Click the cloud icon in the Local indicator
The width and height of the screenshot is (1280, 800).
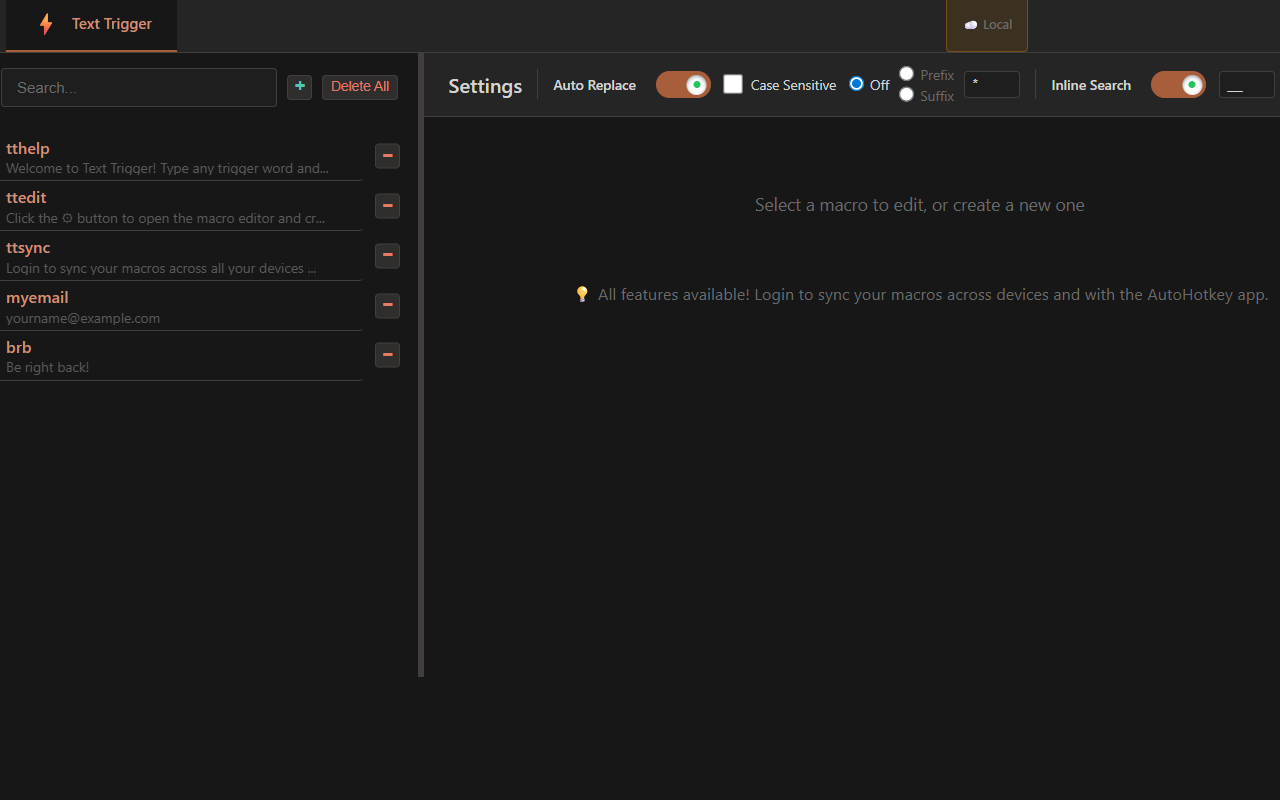[x=970, y=25]
